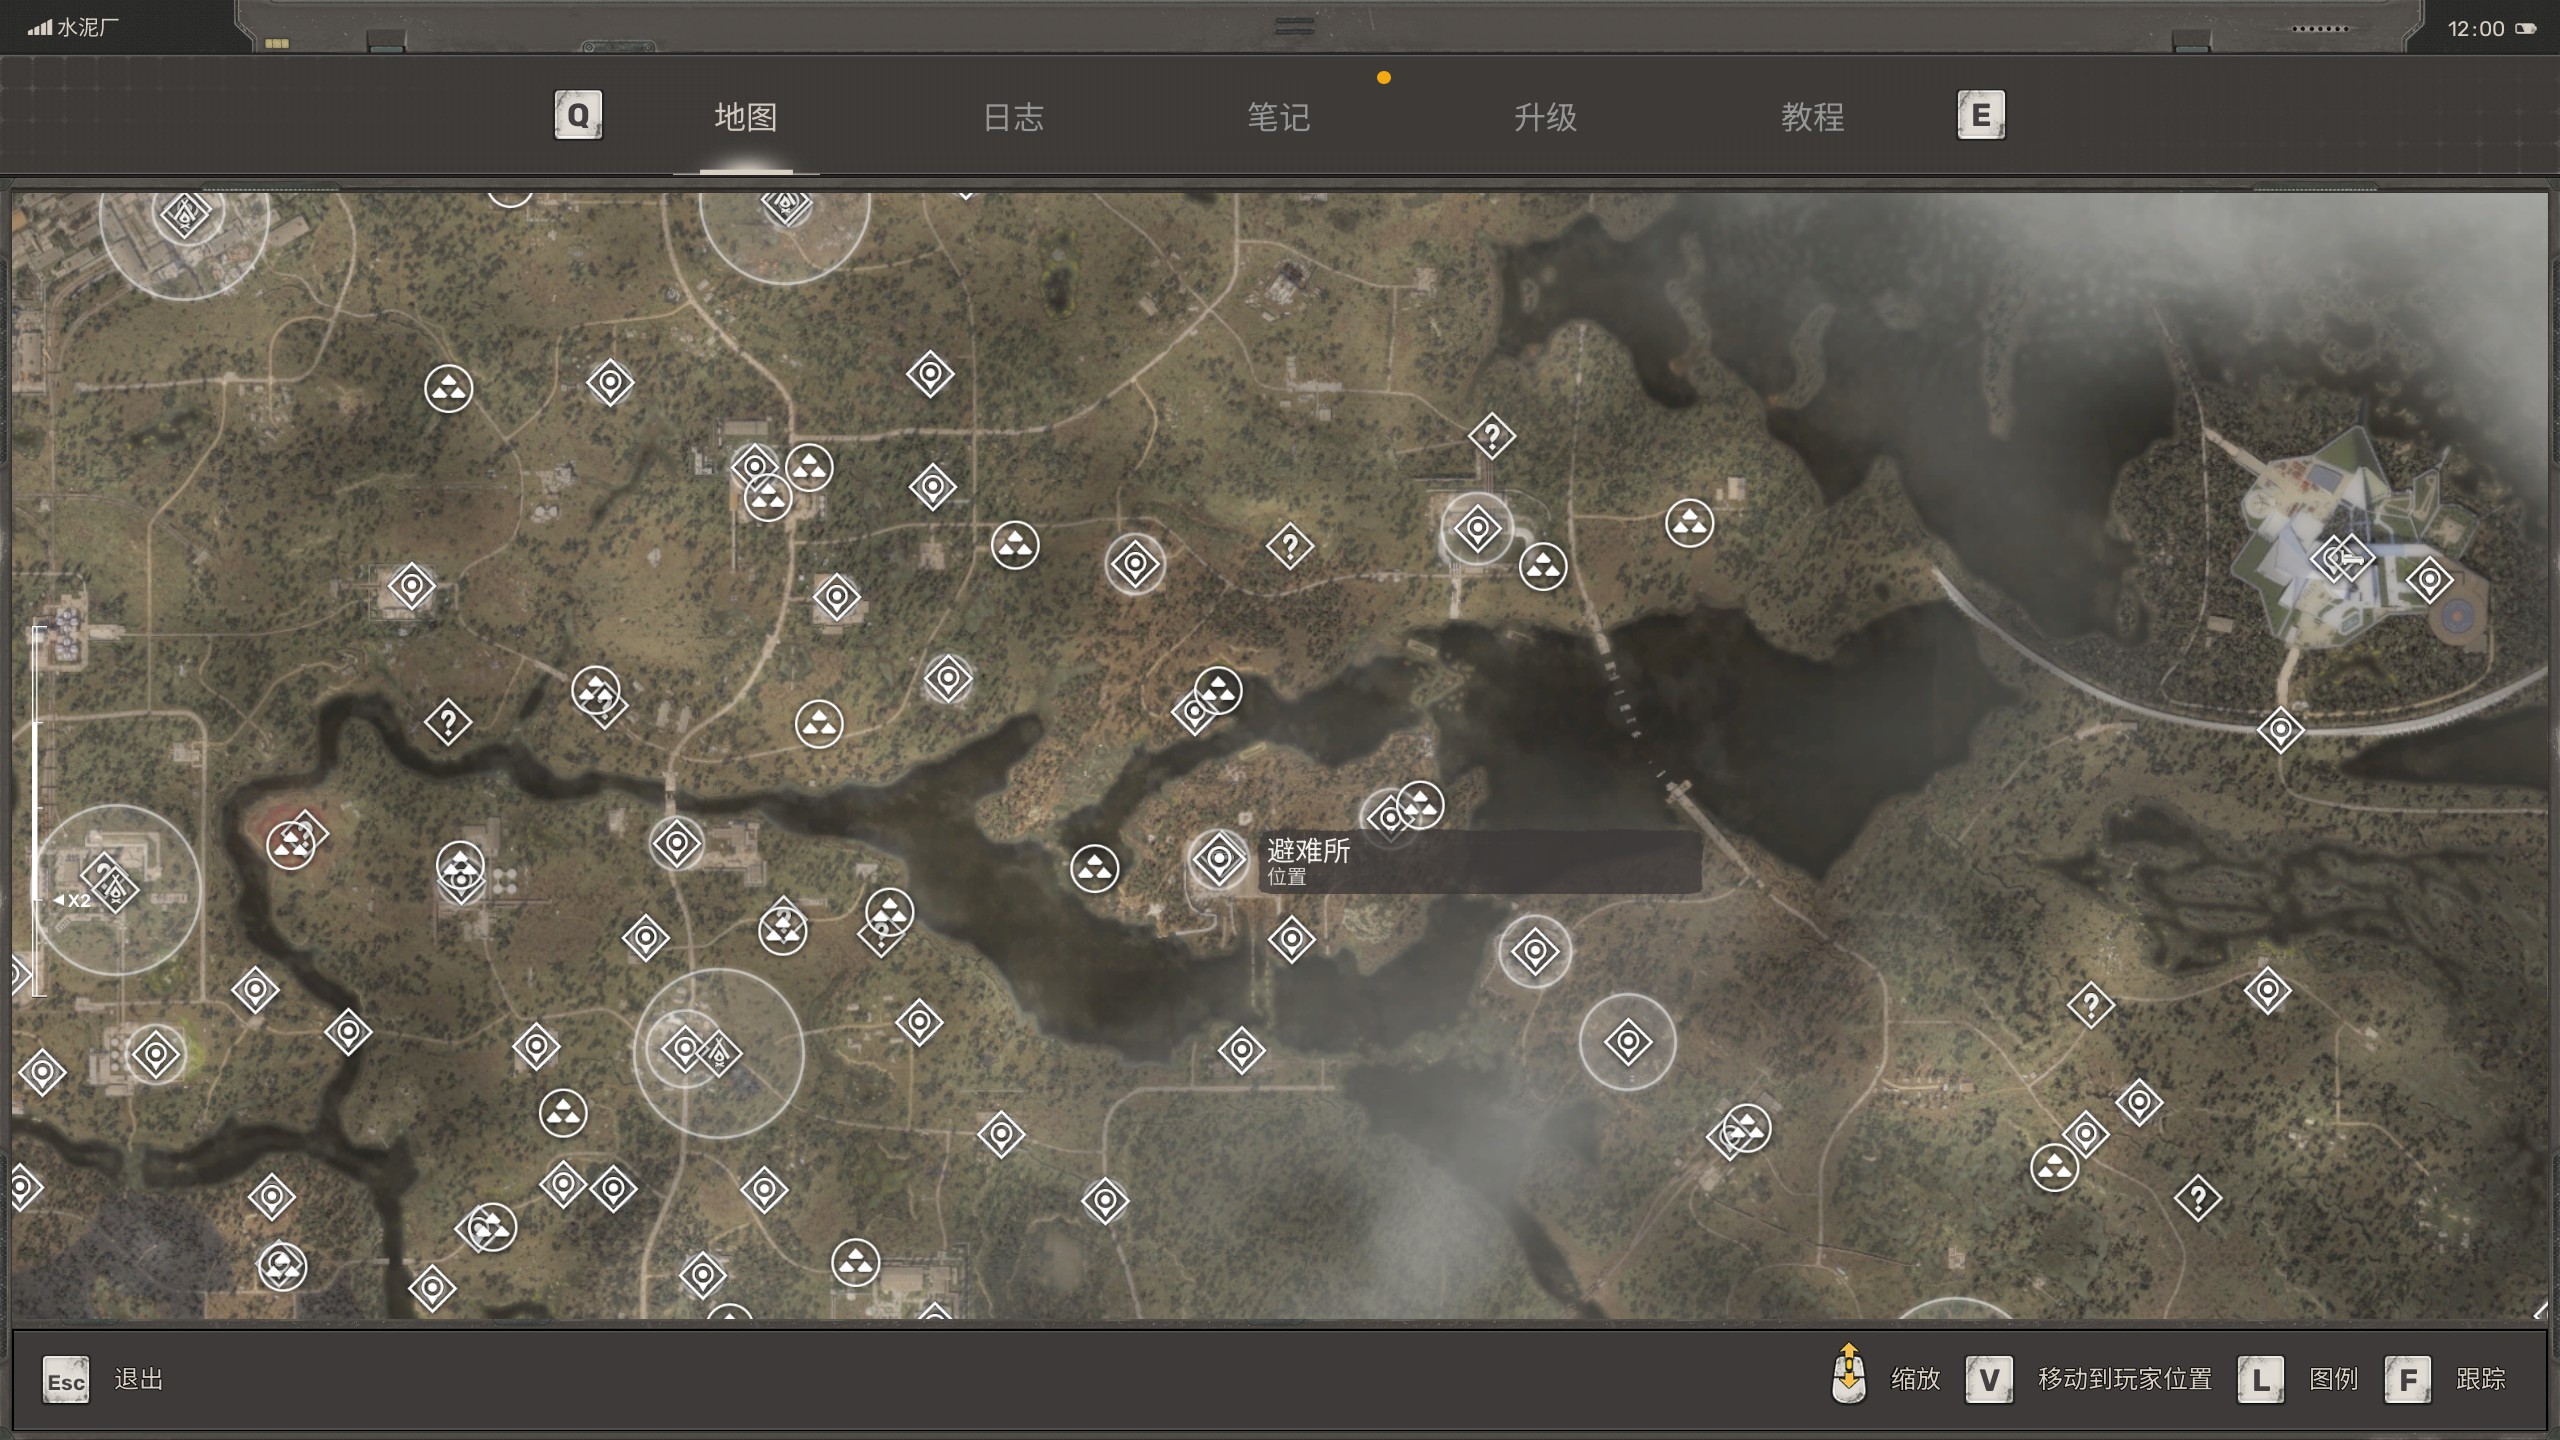Open the 地图 map tab
Screen dimensions: 2560x1440
pyautogui.click(x=746, y=117)
